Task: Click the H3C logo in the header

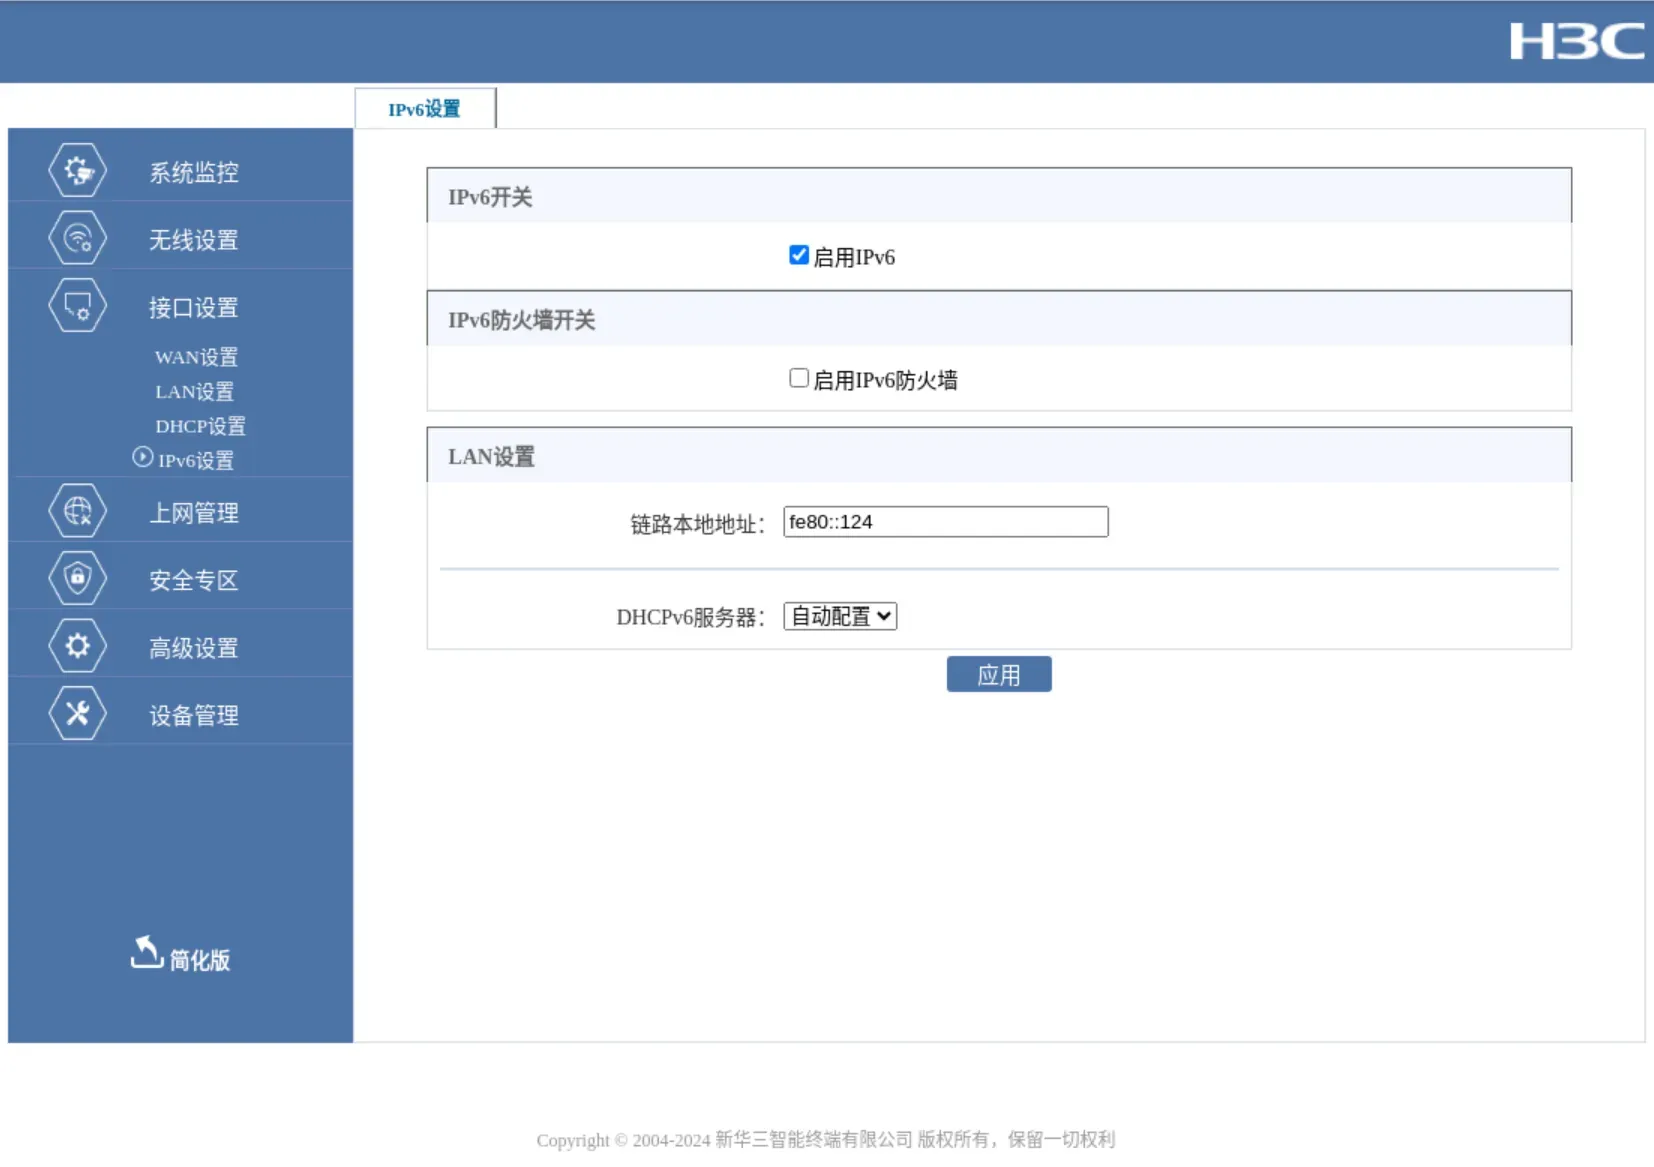Action: (1575, 42)
